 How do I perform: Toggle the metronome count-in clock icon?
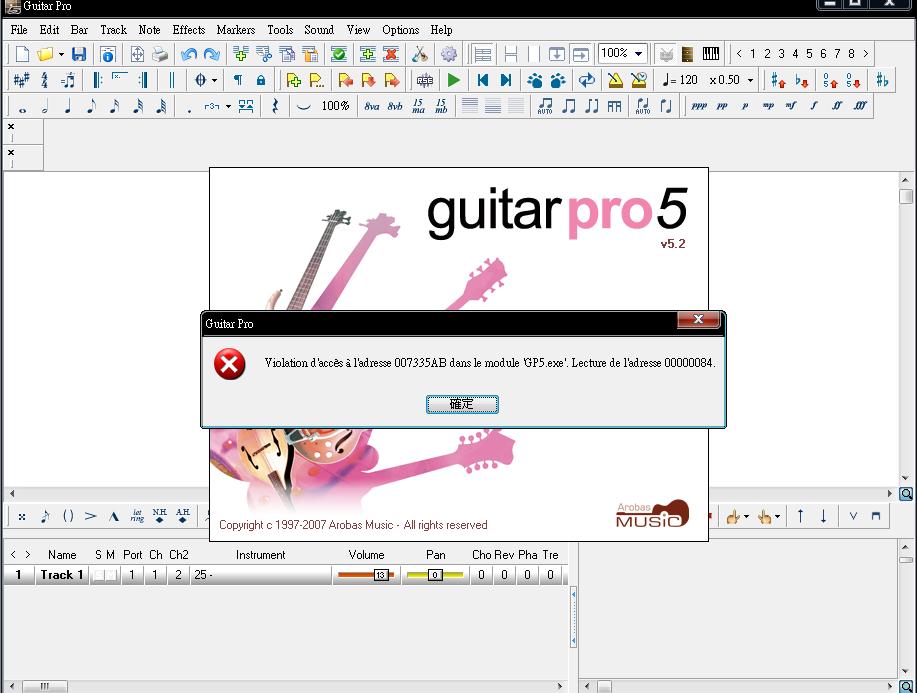[x=639, y=80]
